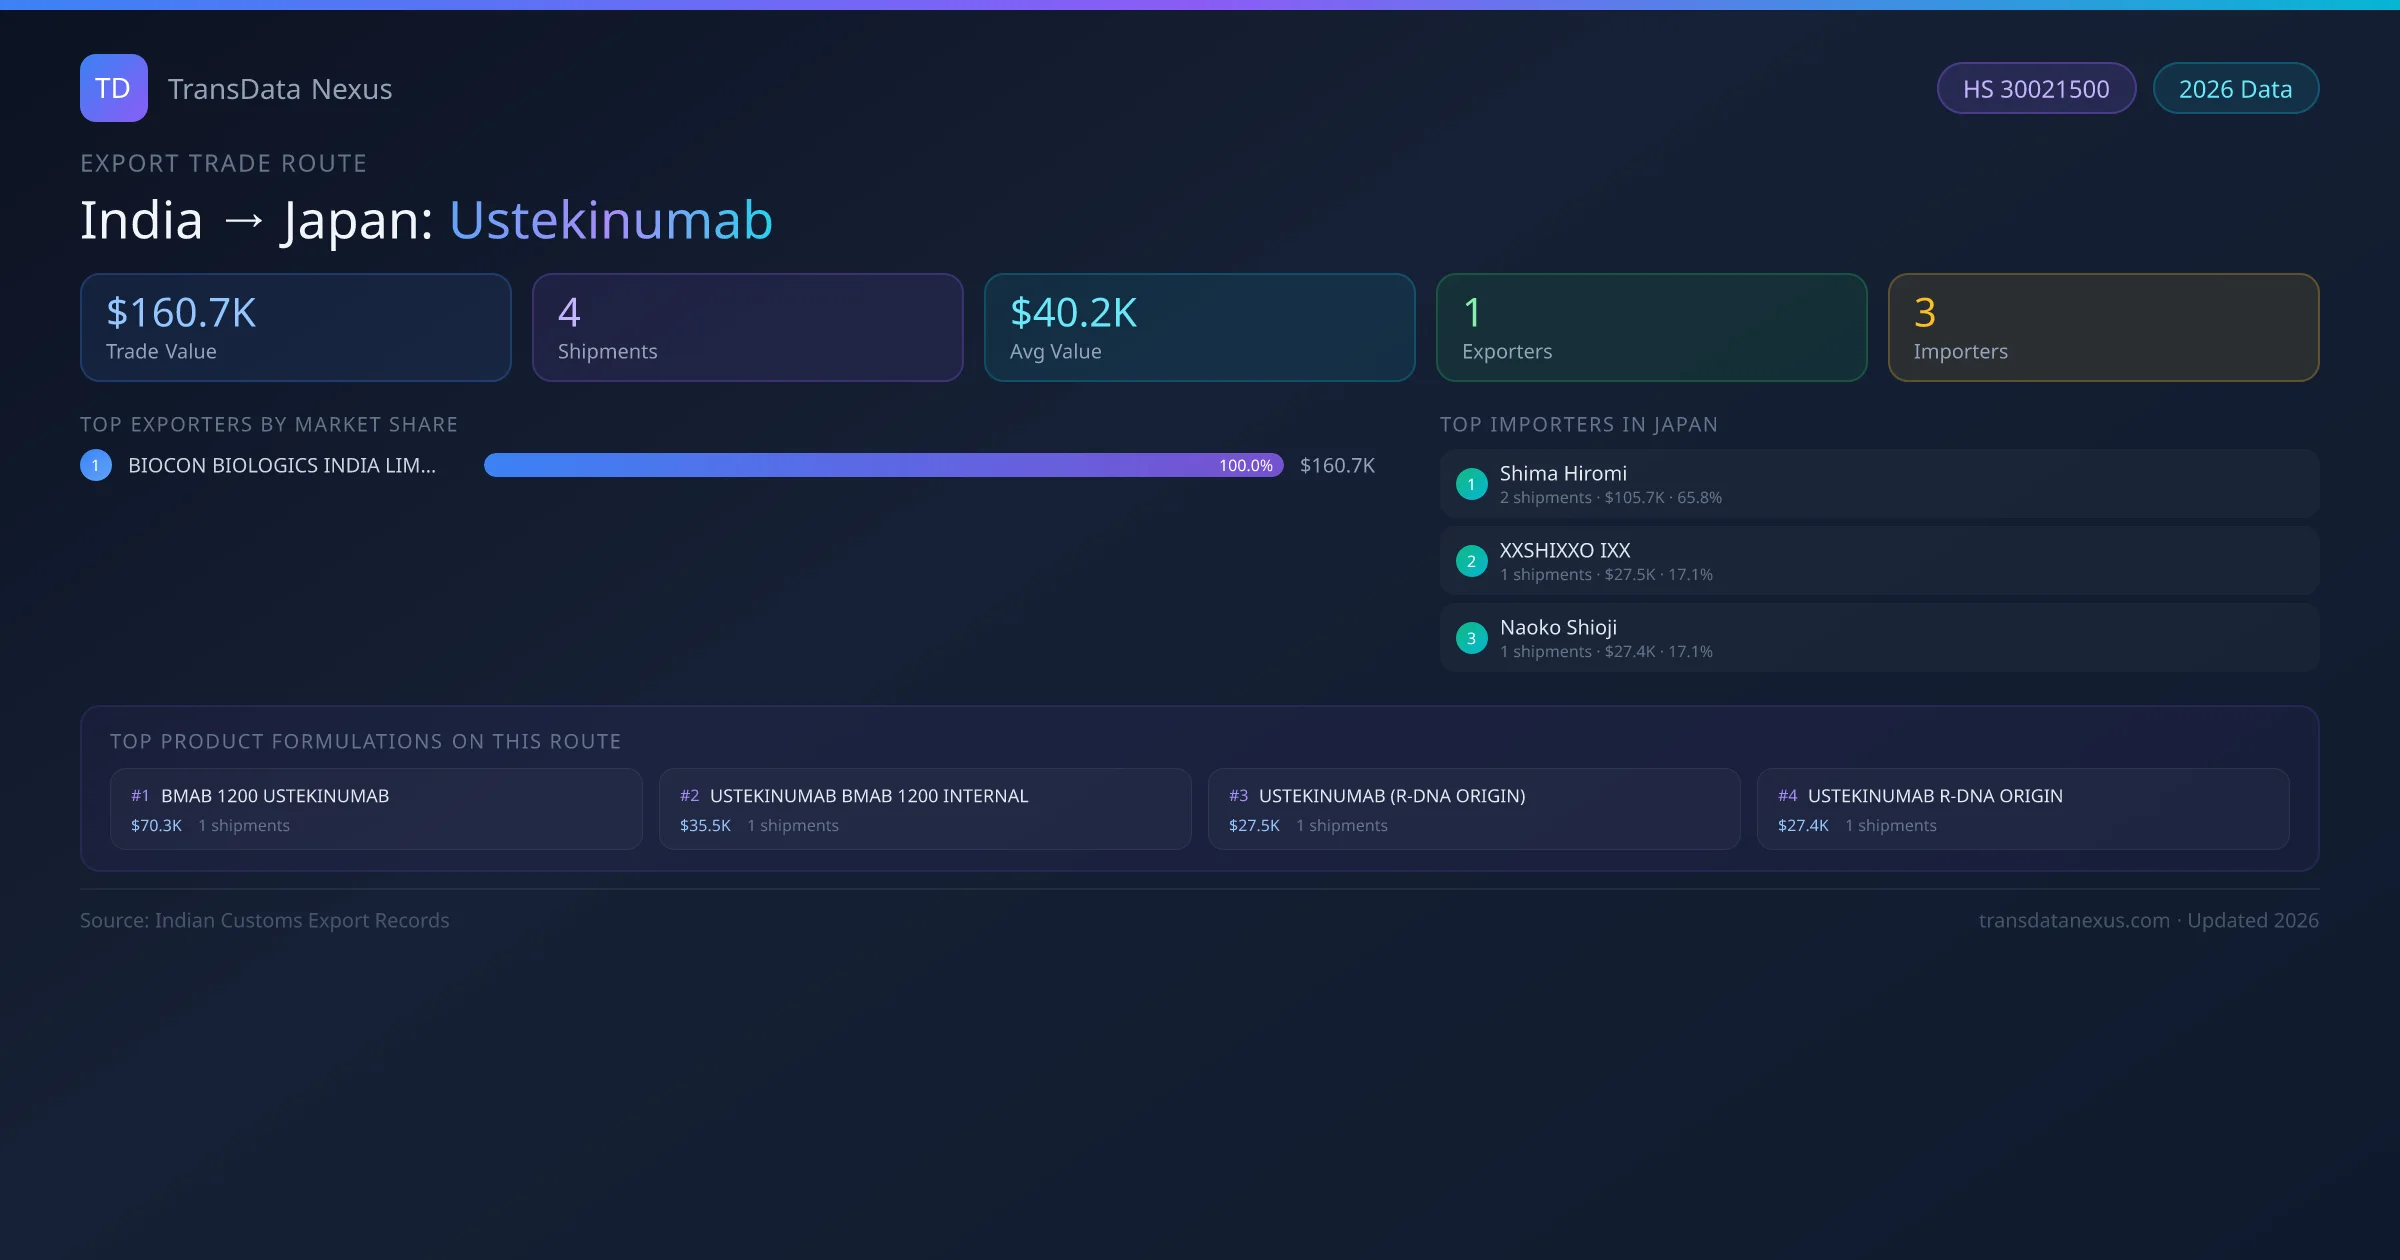Click Naoko Shioji's rank 3 badge
The image size is (2400, 1260).
(1471, 638)
